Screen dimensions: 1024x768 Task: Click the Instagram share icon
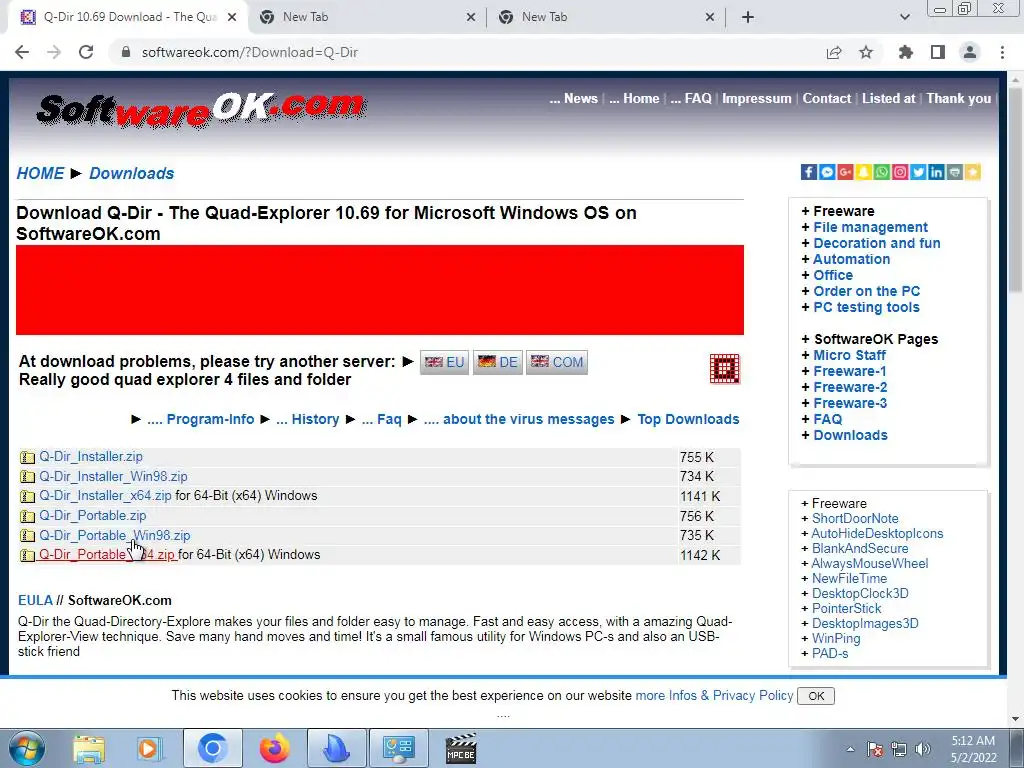(x=900, y=172)
